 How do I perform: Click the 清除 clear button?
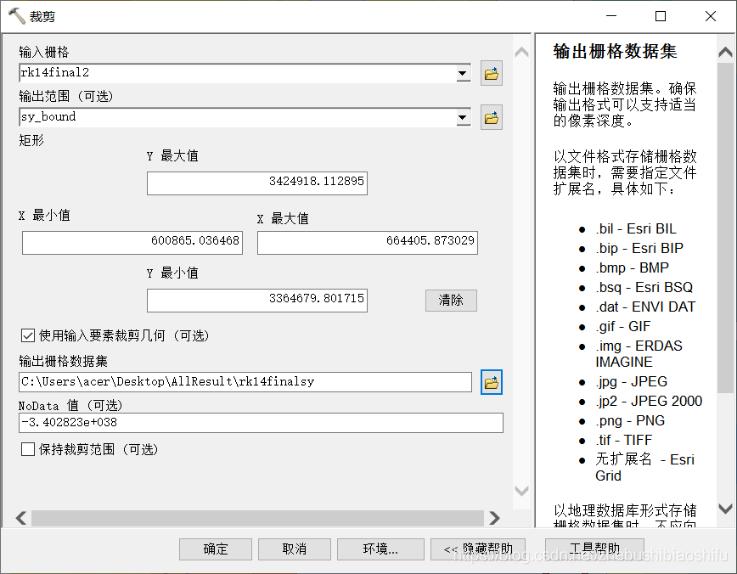[451, 300]
